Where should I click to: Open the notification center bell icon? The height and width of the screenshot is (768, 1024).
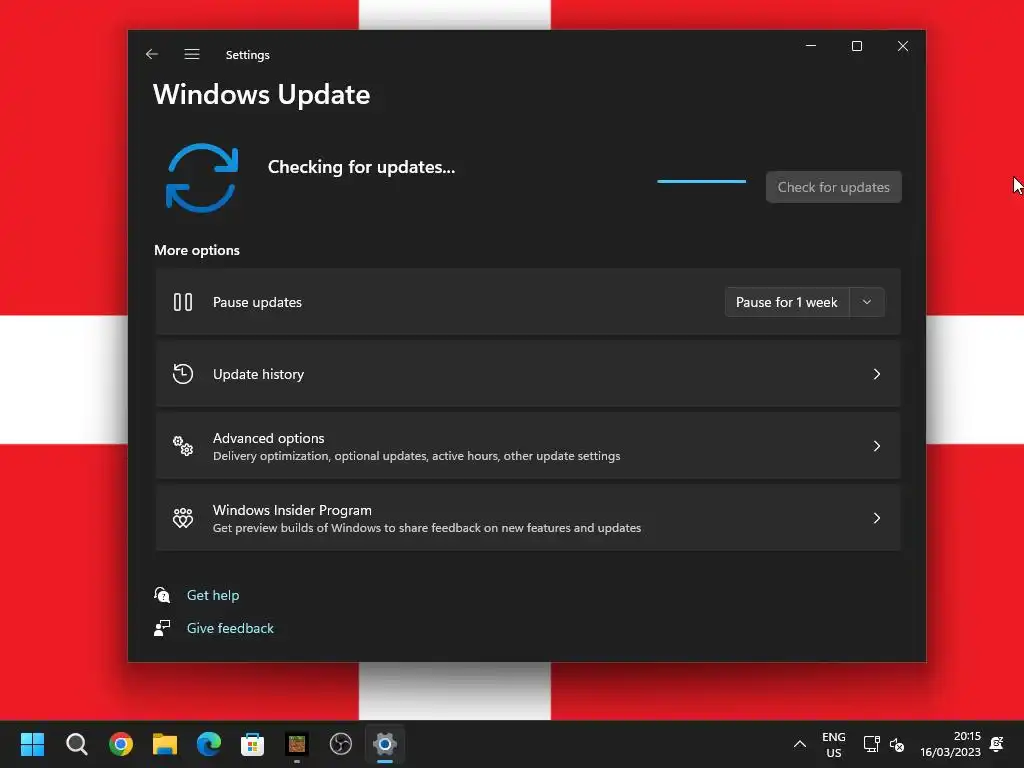pos(997,744)
